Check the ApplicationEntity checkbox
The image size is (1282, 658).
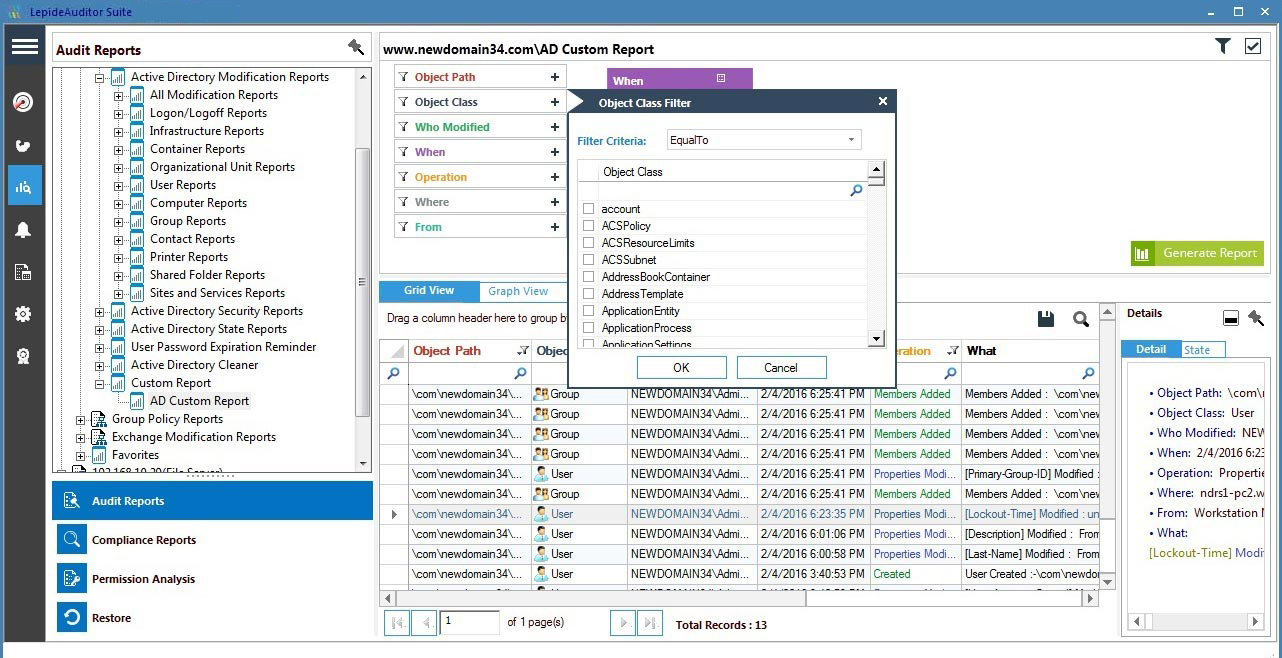pyautogui.click(x=588, y=311)
